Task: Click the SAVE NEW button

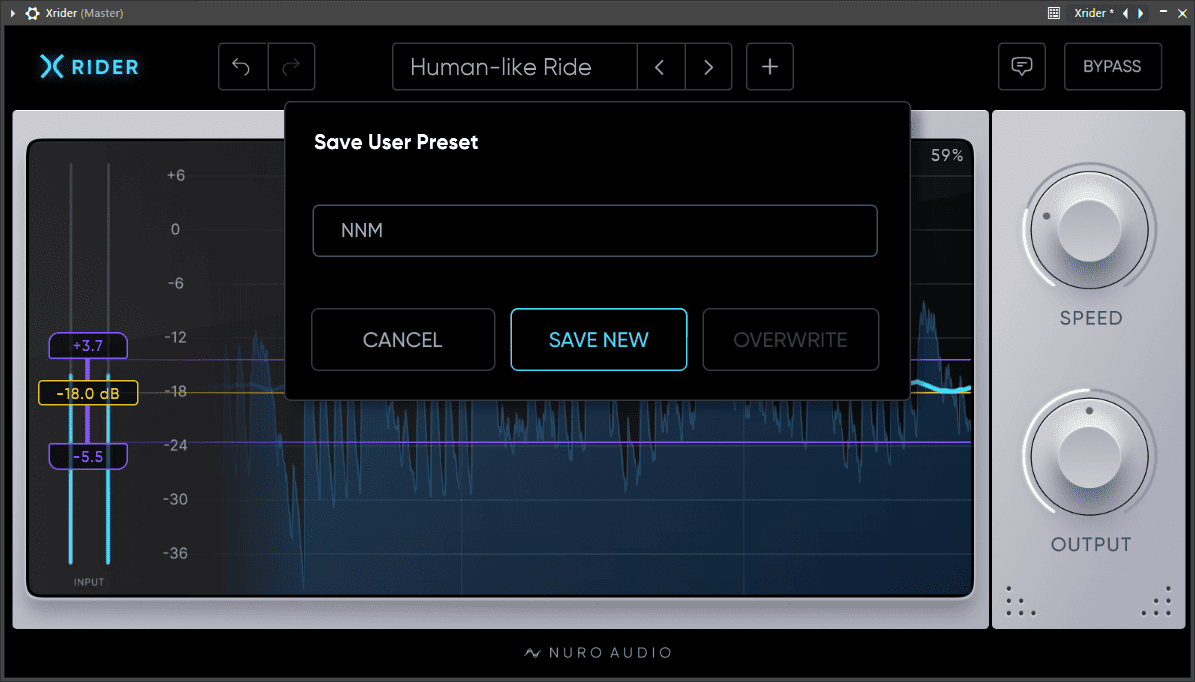Action: [x=599, y=340]
